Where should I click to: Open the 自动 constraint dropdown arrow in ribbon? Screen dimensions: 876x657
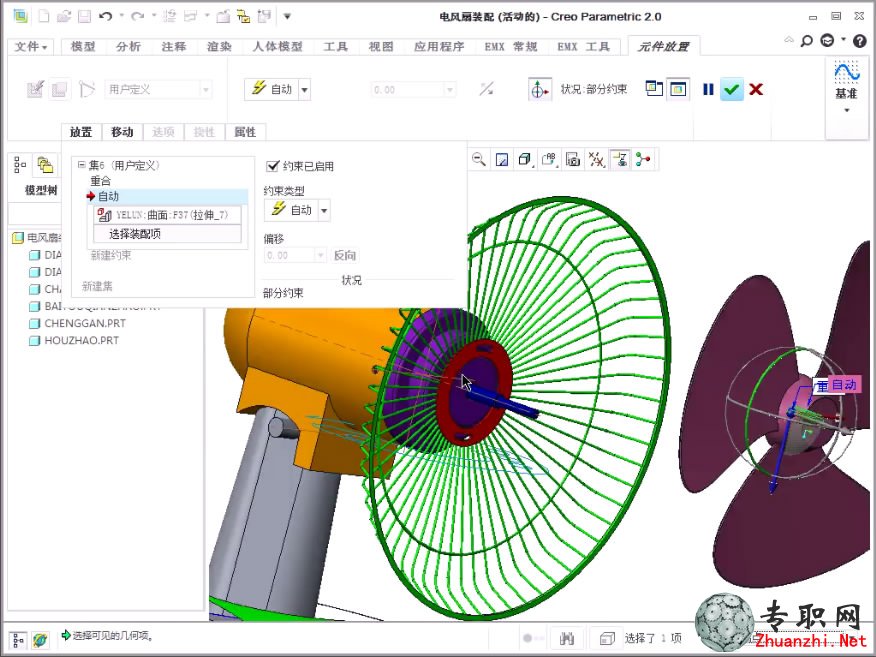coord(304,89)
